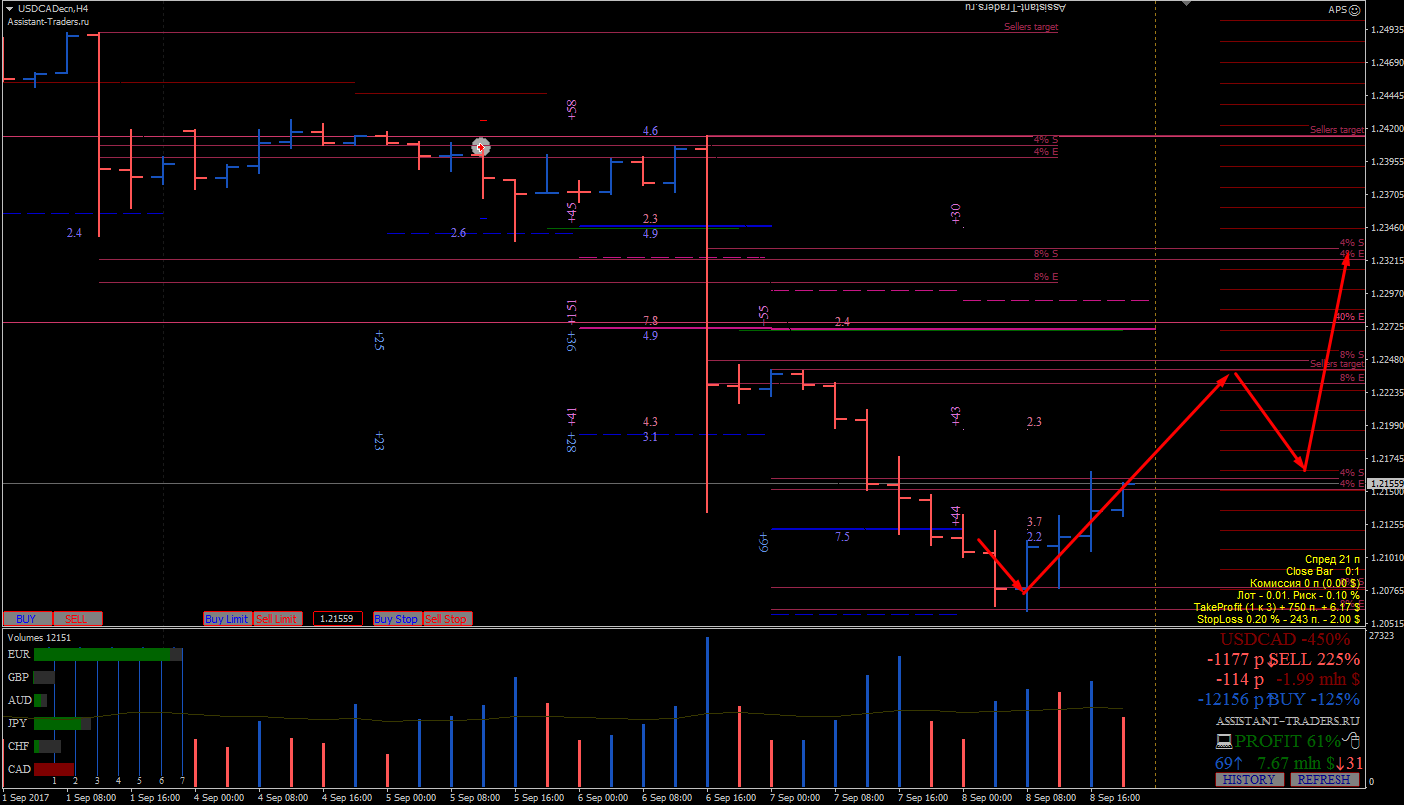
Task: Click the SELL 225% text
Action: 1315,659
